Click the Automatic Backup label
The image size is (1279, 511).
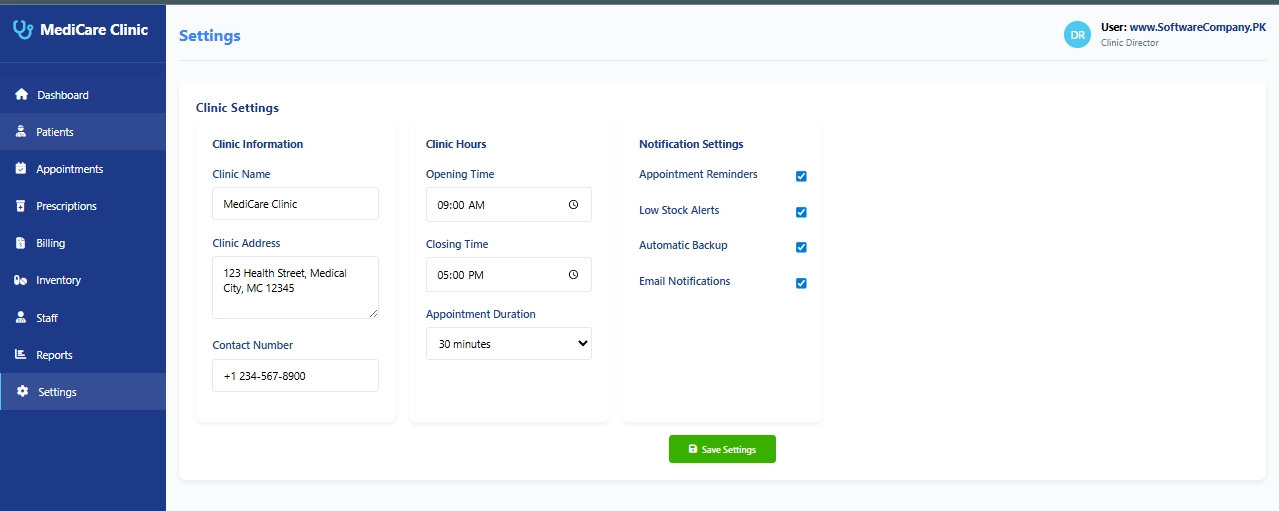click(x=683, y=245)
